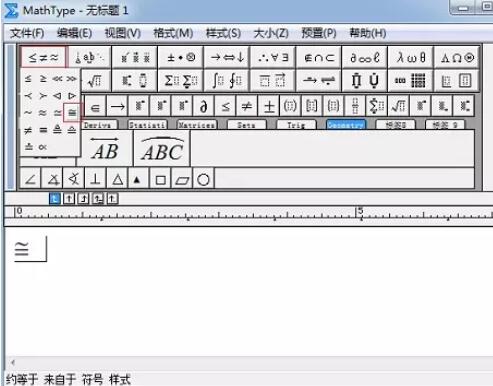Insert parentheses template from small bar
493x386 pixels.
click(x=290, y=107)
